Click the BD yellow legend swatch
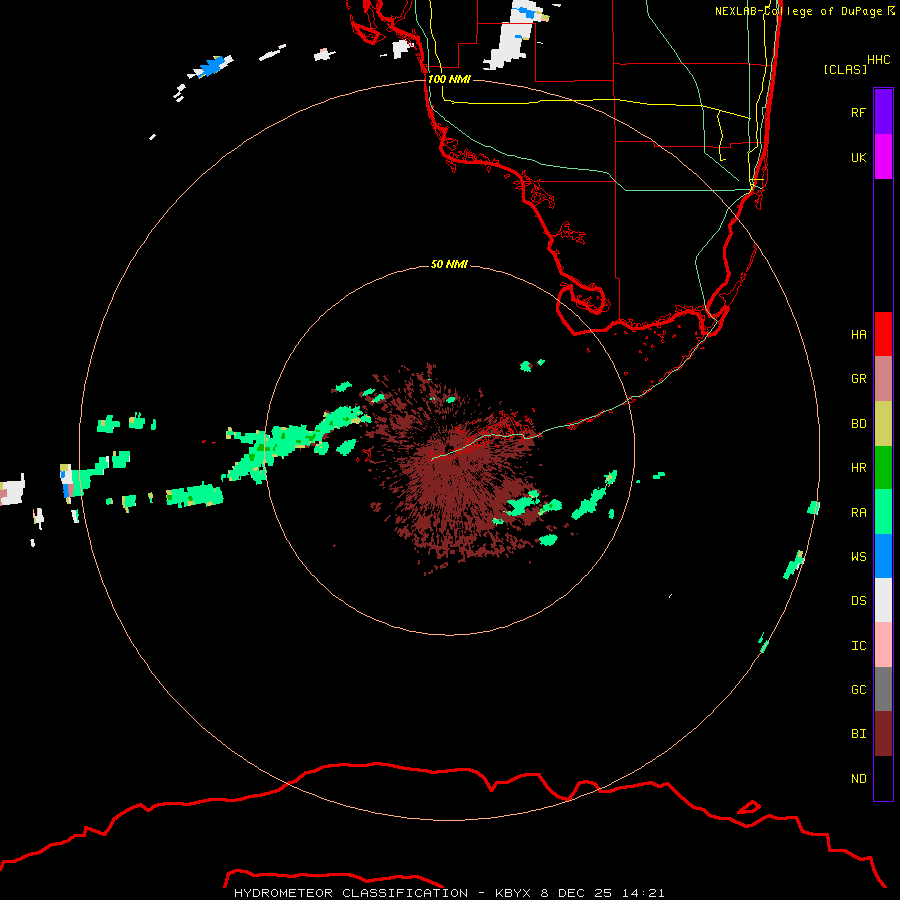 [883, 424]
